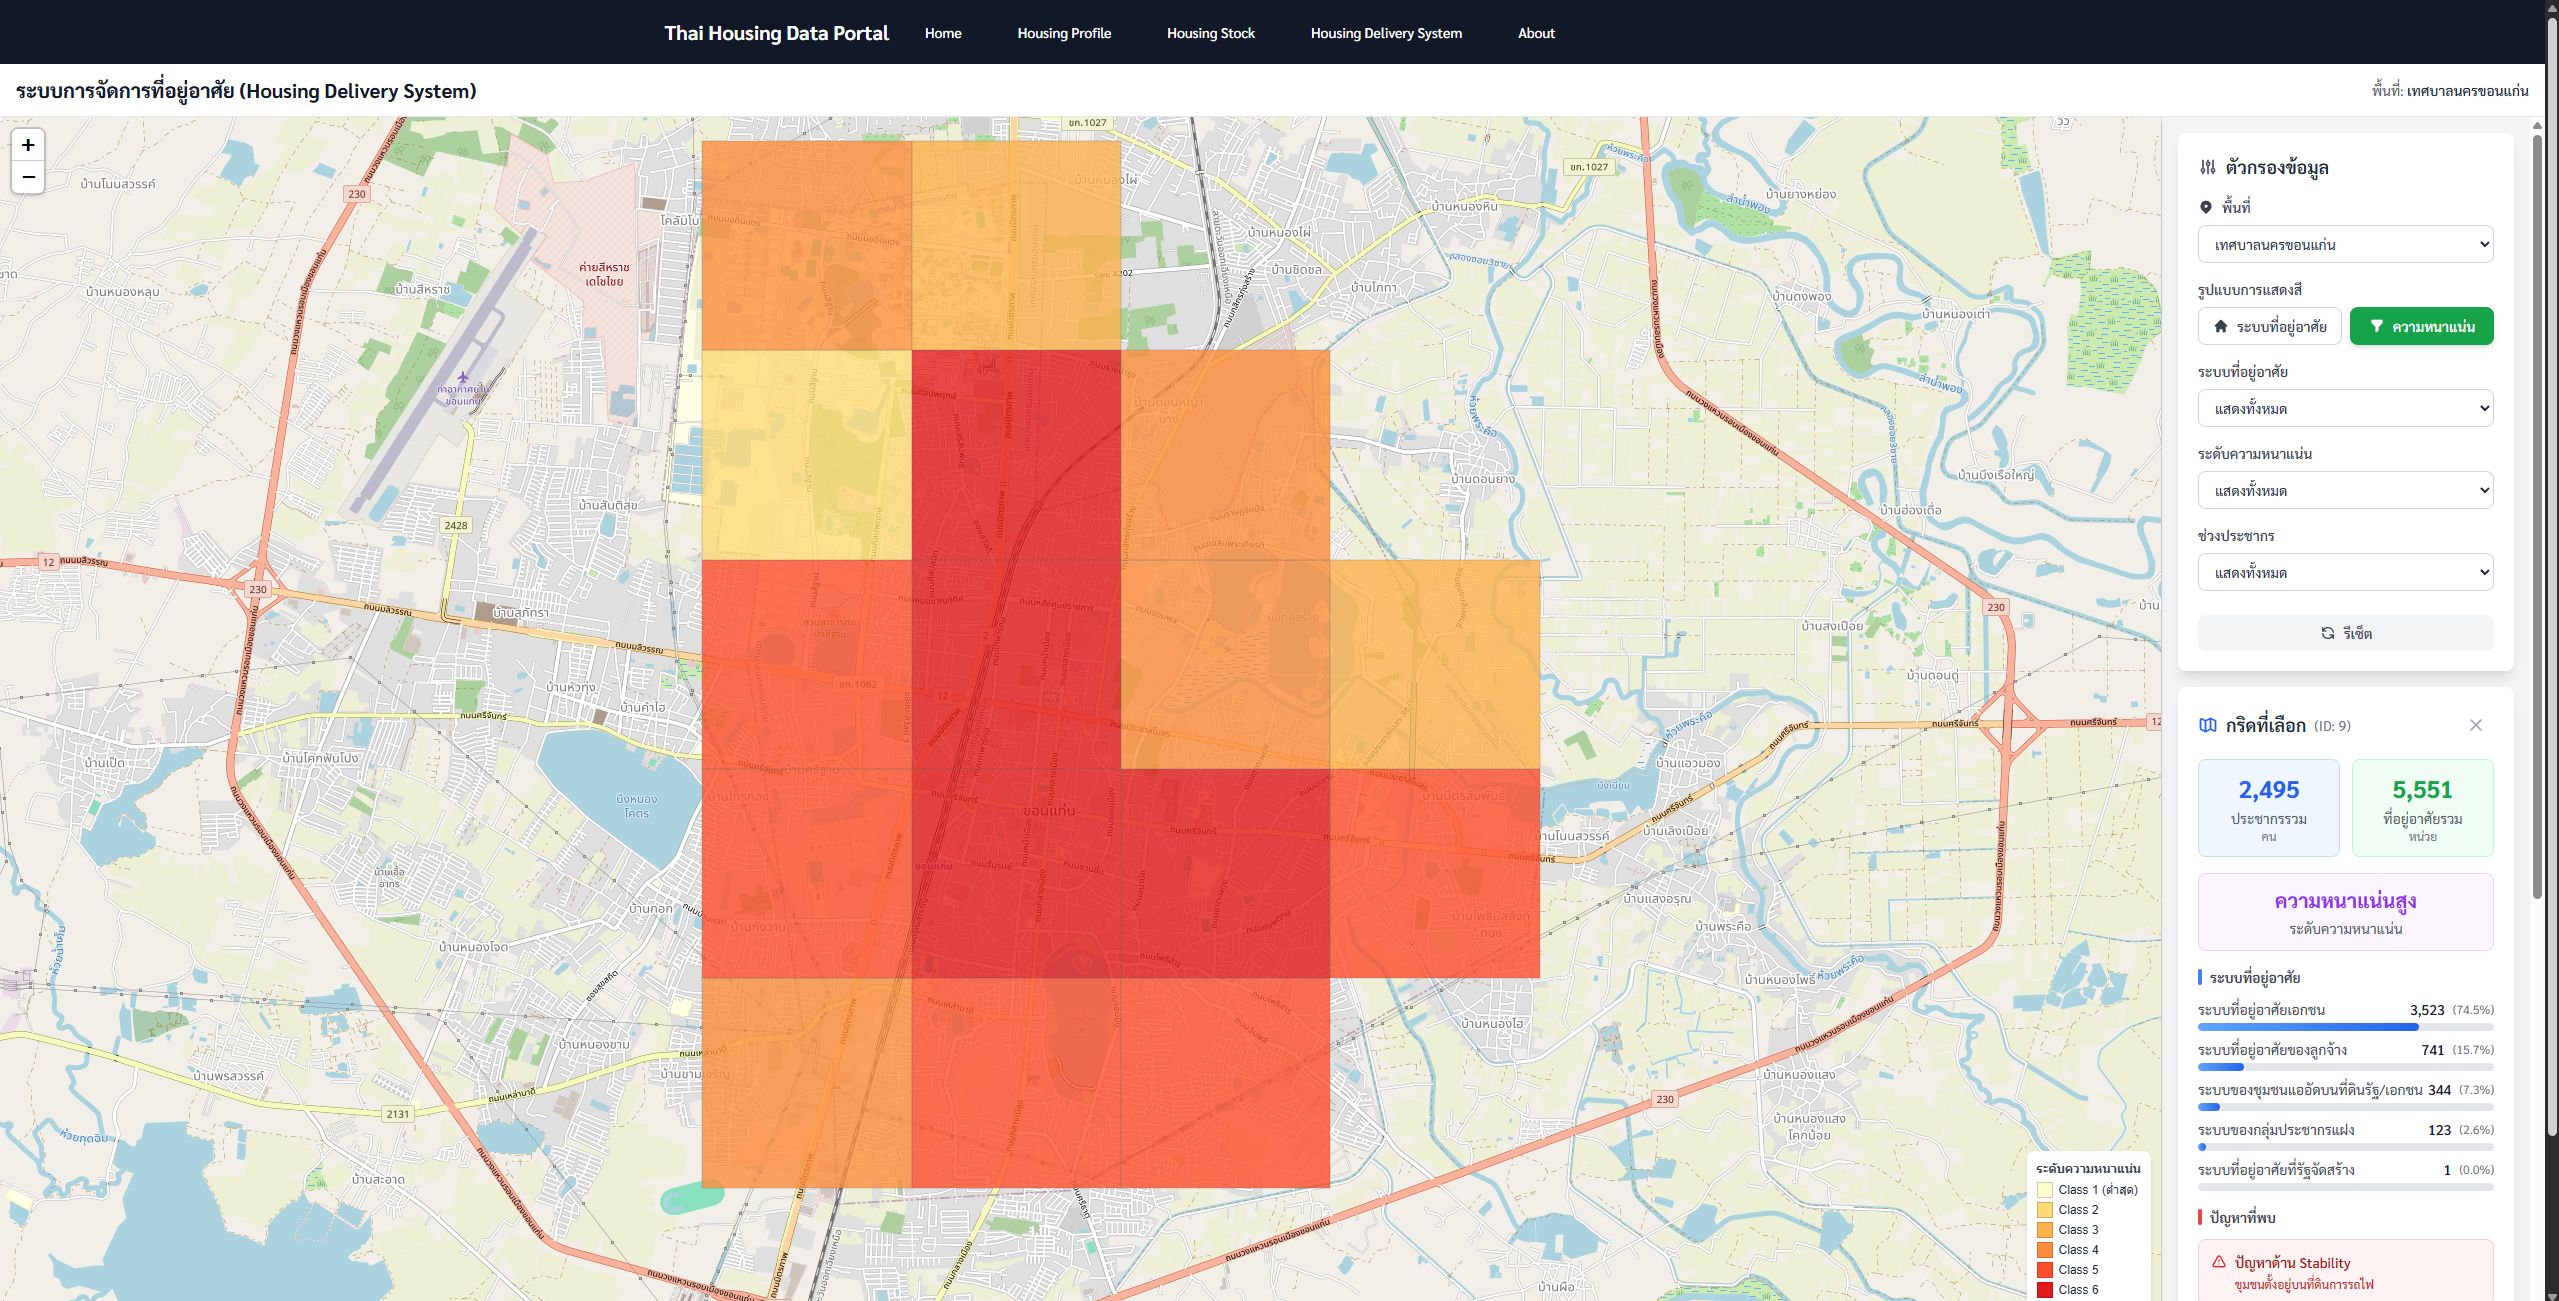The height and width of the screenshot is (1301, 2559).
Task: Go to the Housing Stock page
Action: [1210, 33]
